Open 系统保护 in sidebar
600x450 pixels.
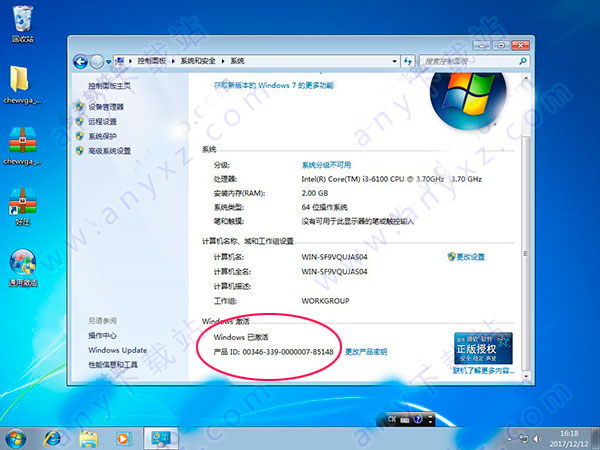[102, 136]
